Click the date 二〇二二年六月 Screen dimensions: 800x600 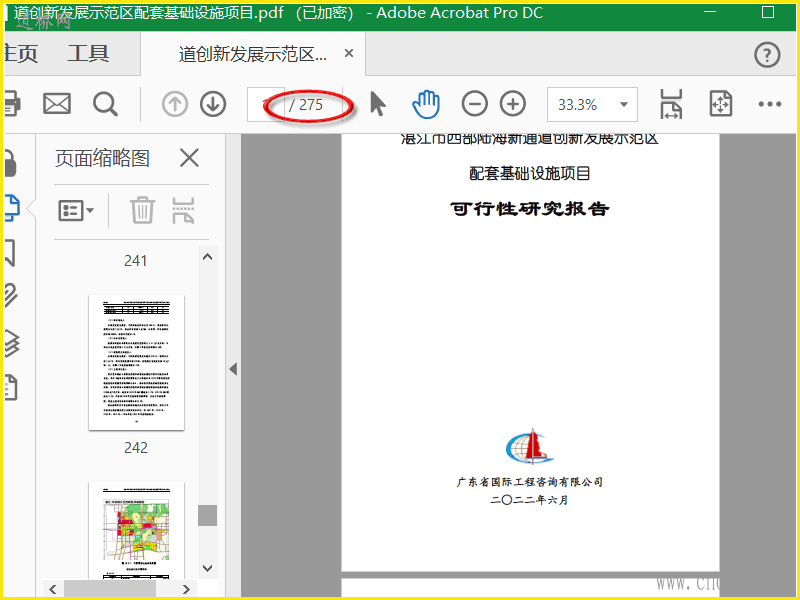[x=530, y=500]
